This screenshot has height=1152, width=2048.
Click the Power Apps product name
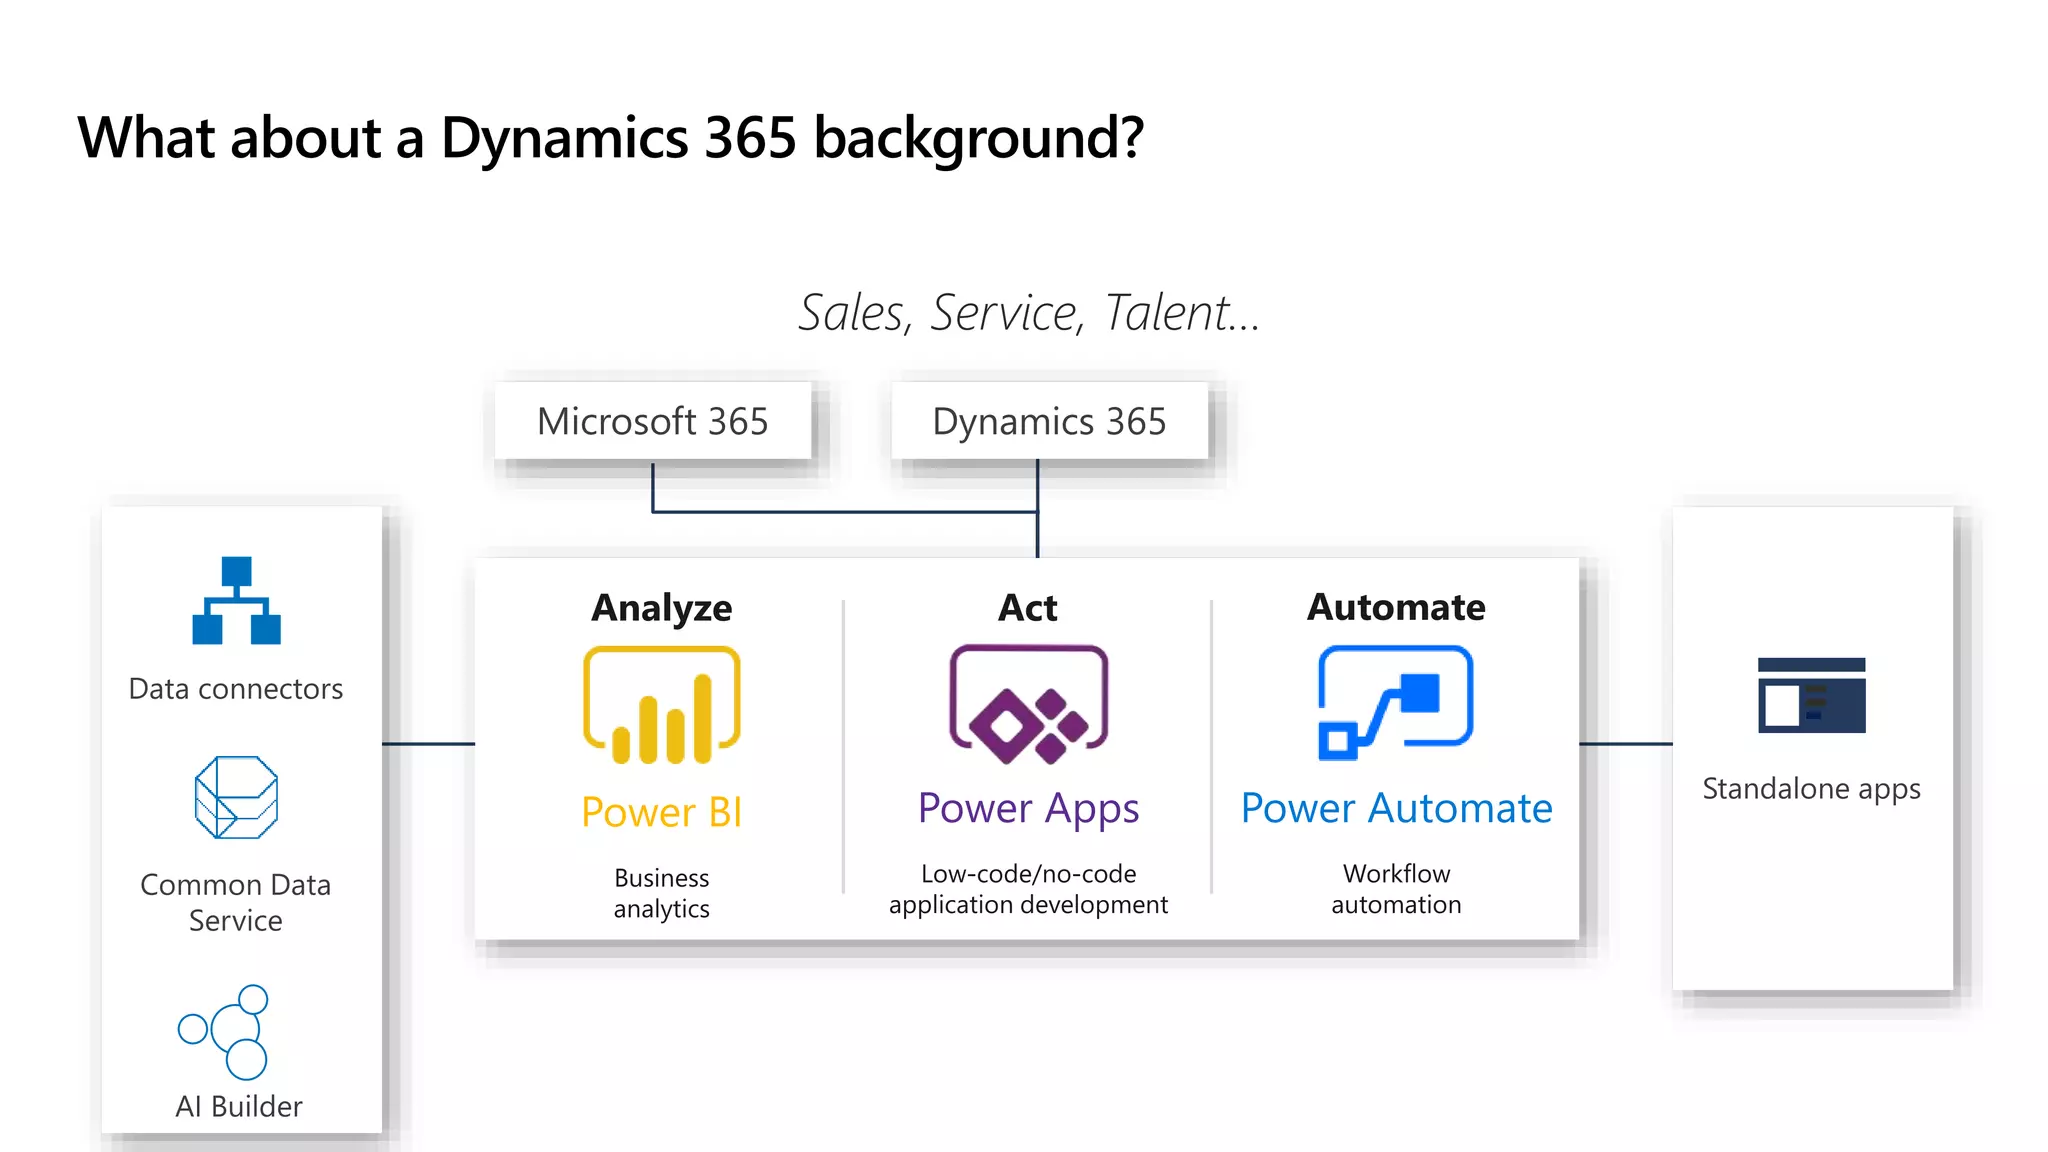(x=1028, y=808)
